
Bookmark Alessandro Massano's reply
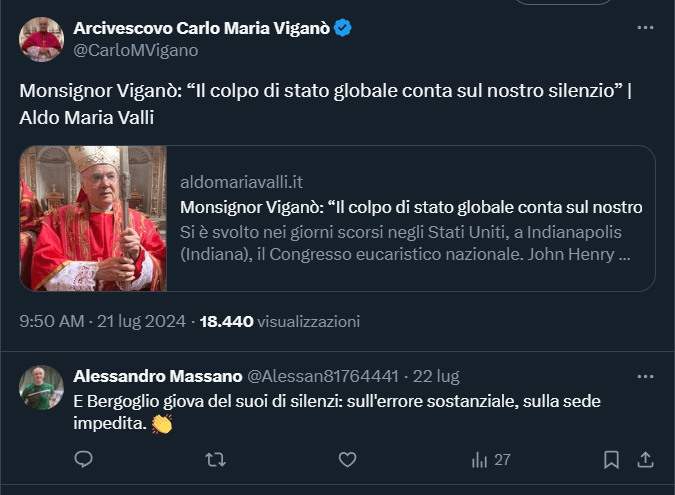(x=611, y=459)
